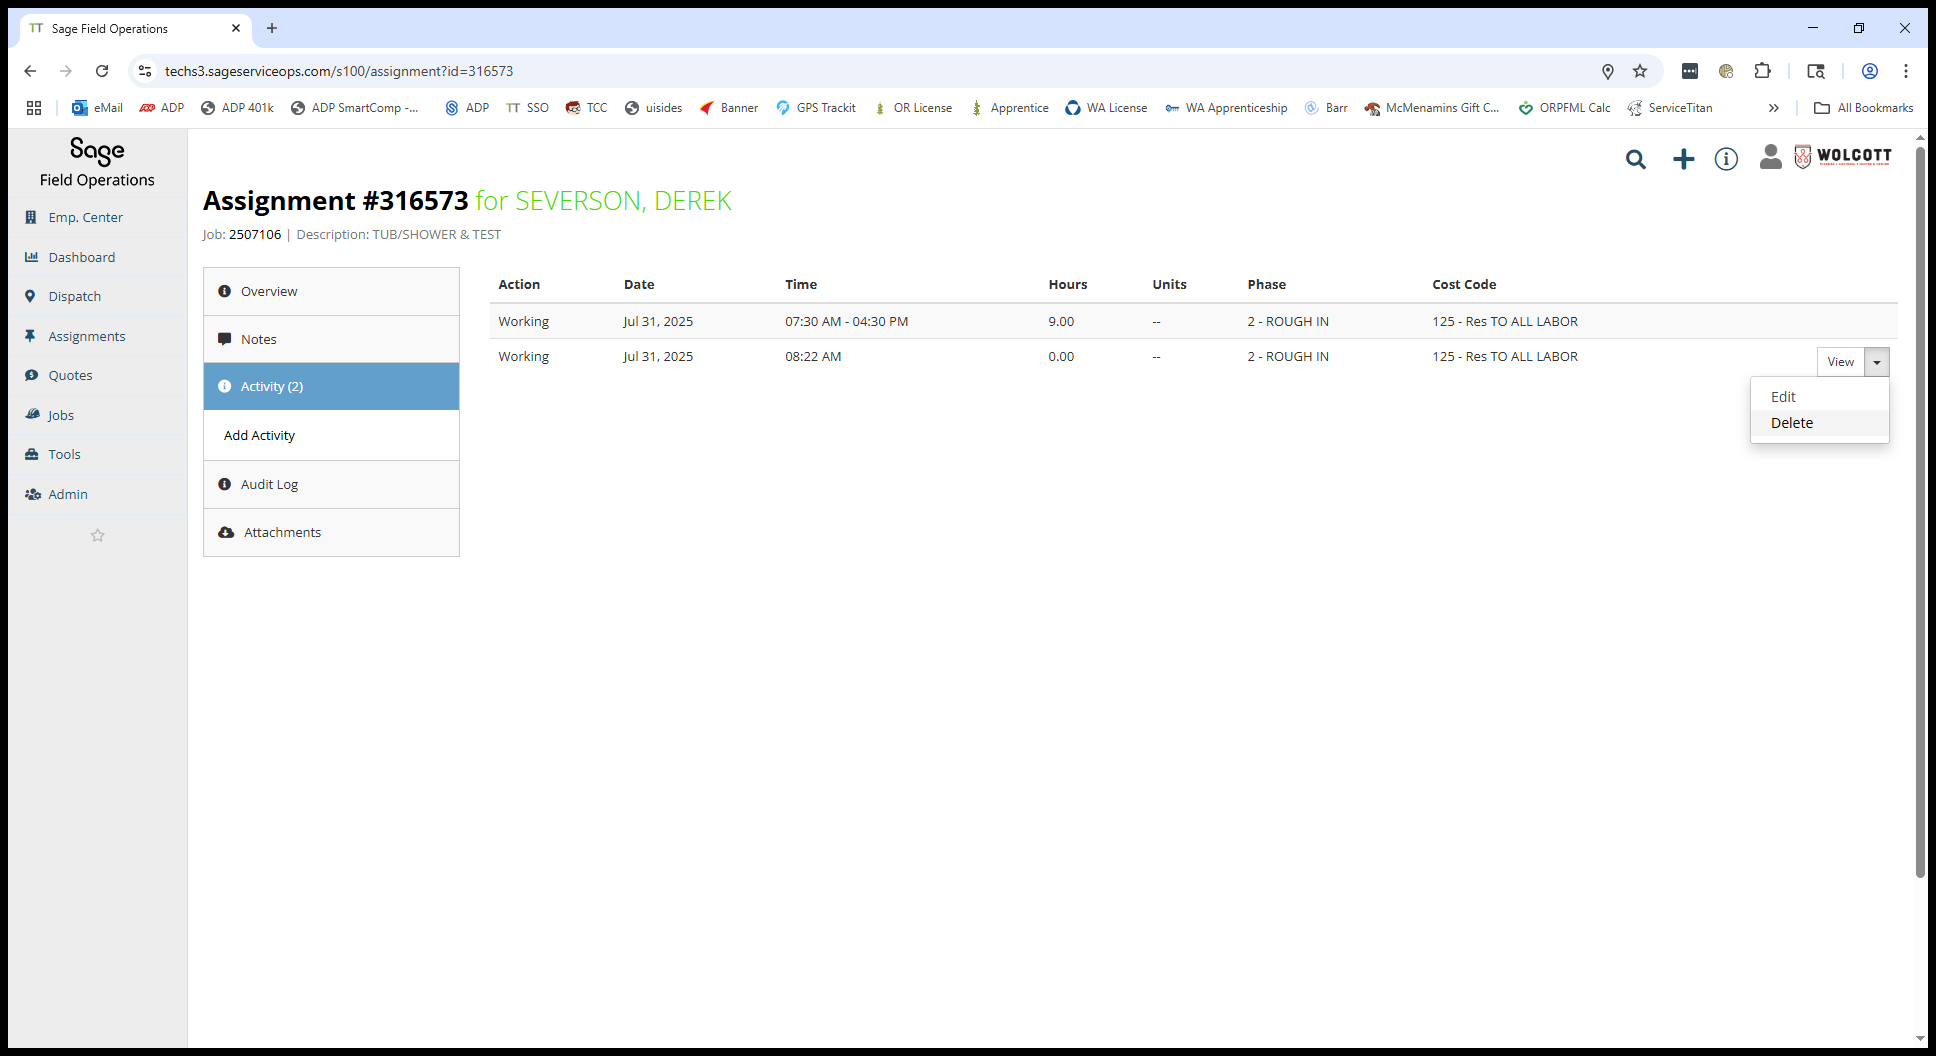Viewport: 1936px width, 1056px height.
Task: Reload the page
Action: pos(102,71)
